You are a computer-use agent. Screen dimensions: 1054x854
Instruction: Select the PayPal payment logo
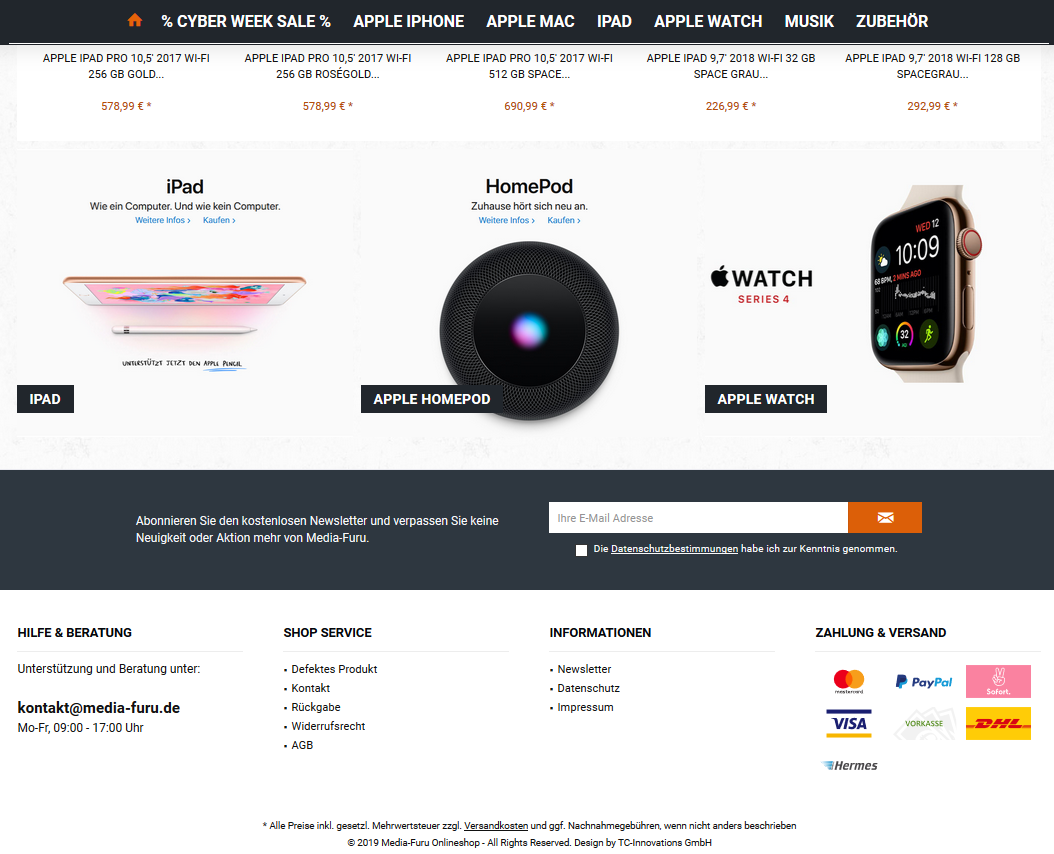click(924, 681)
